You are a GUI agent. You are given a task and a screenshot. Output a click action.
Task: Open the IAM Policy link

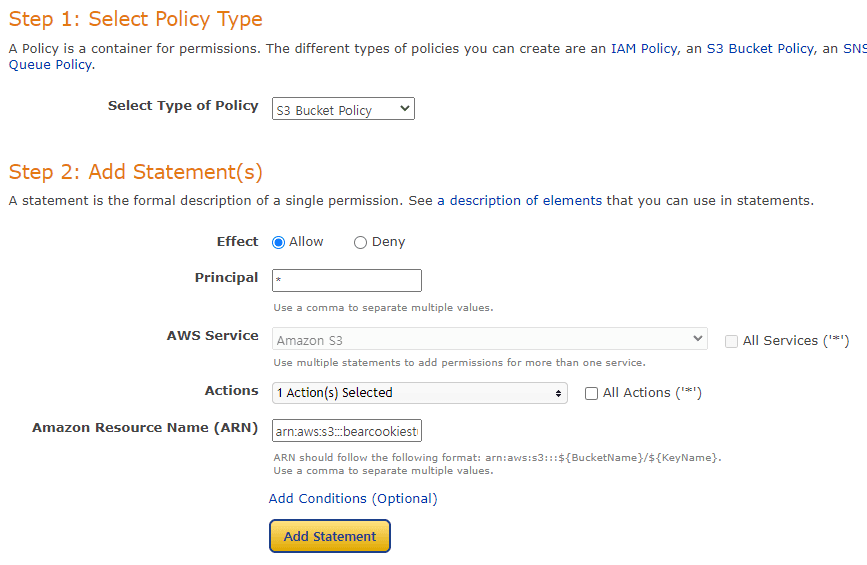[x=643, y=48]
